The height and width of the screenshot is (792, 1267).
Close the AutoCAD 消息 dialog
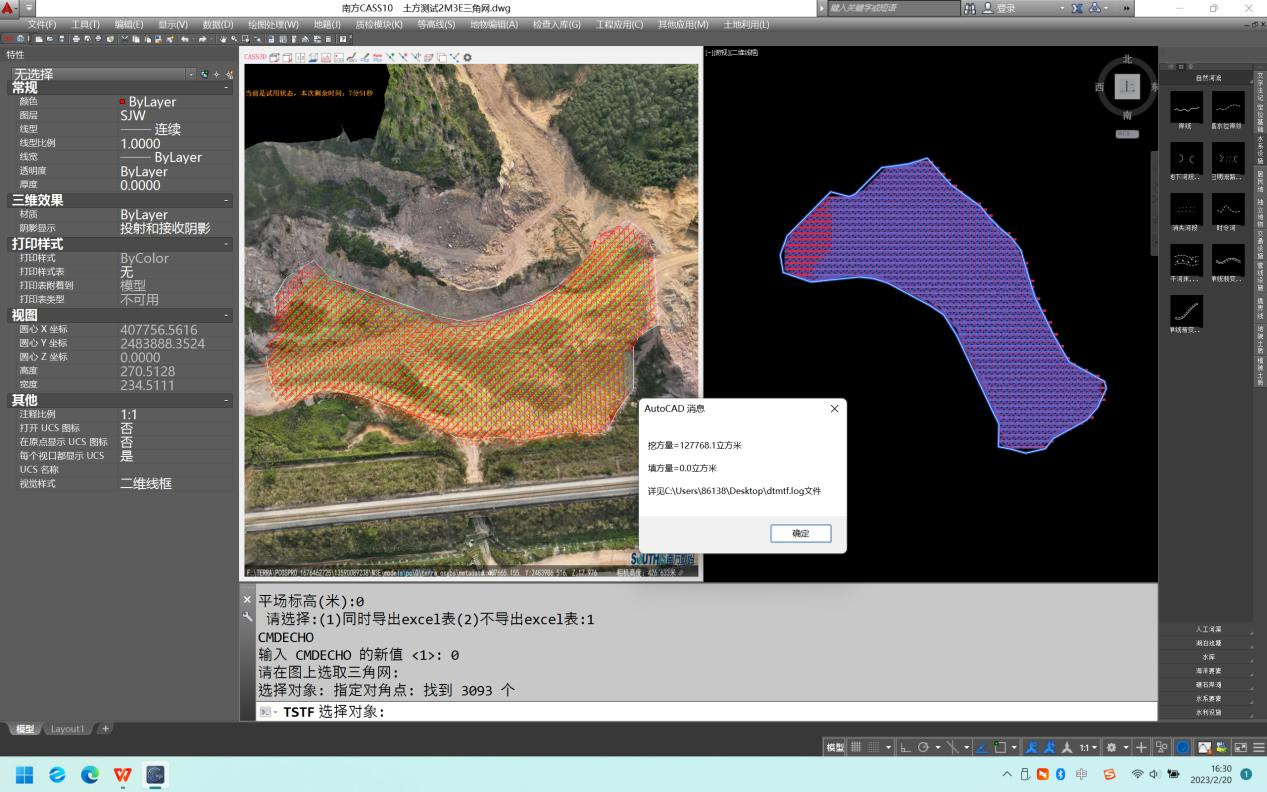pos(834,409)
